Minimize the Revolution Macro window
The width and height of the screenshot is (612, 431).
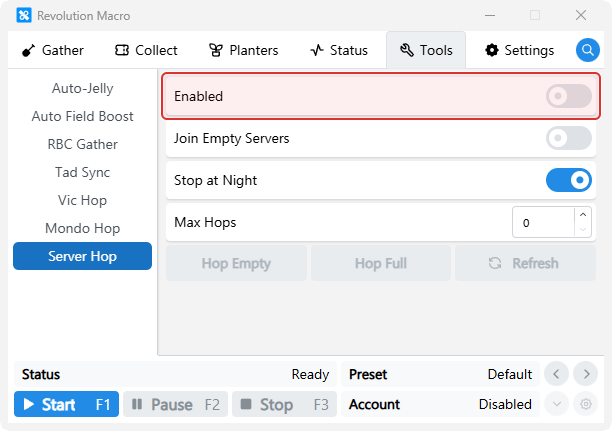(490, 16)
